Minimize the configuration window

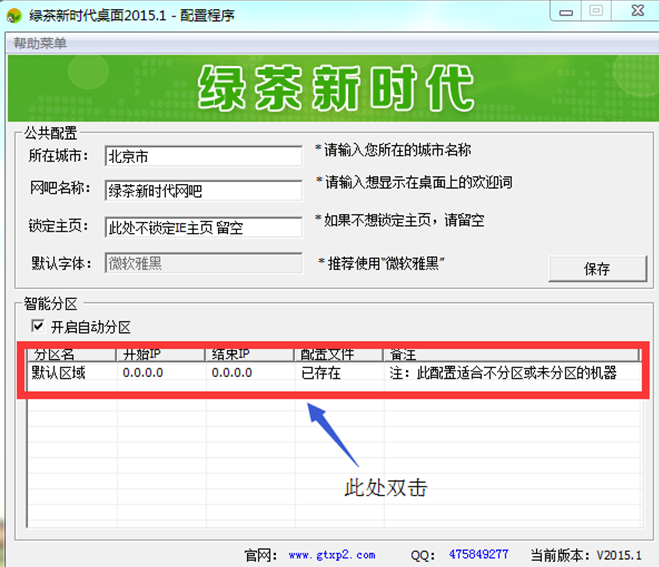click(565, 10)
